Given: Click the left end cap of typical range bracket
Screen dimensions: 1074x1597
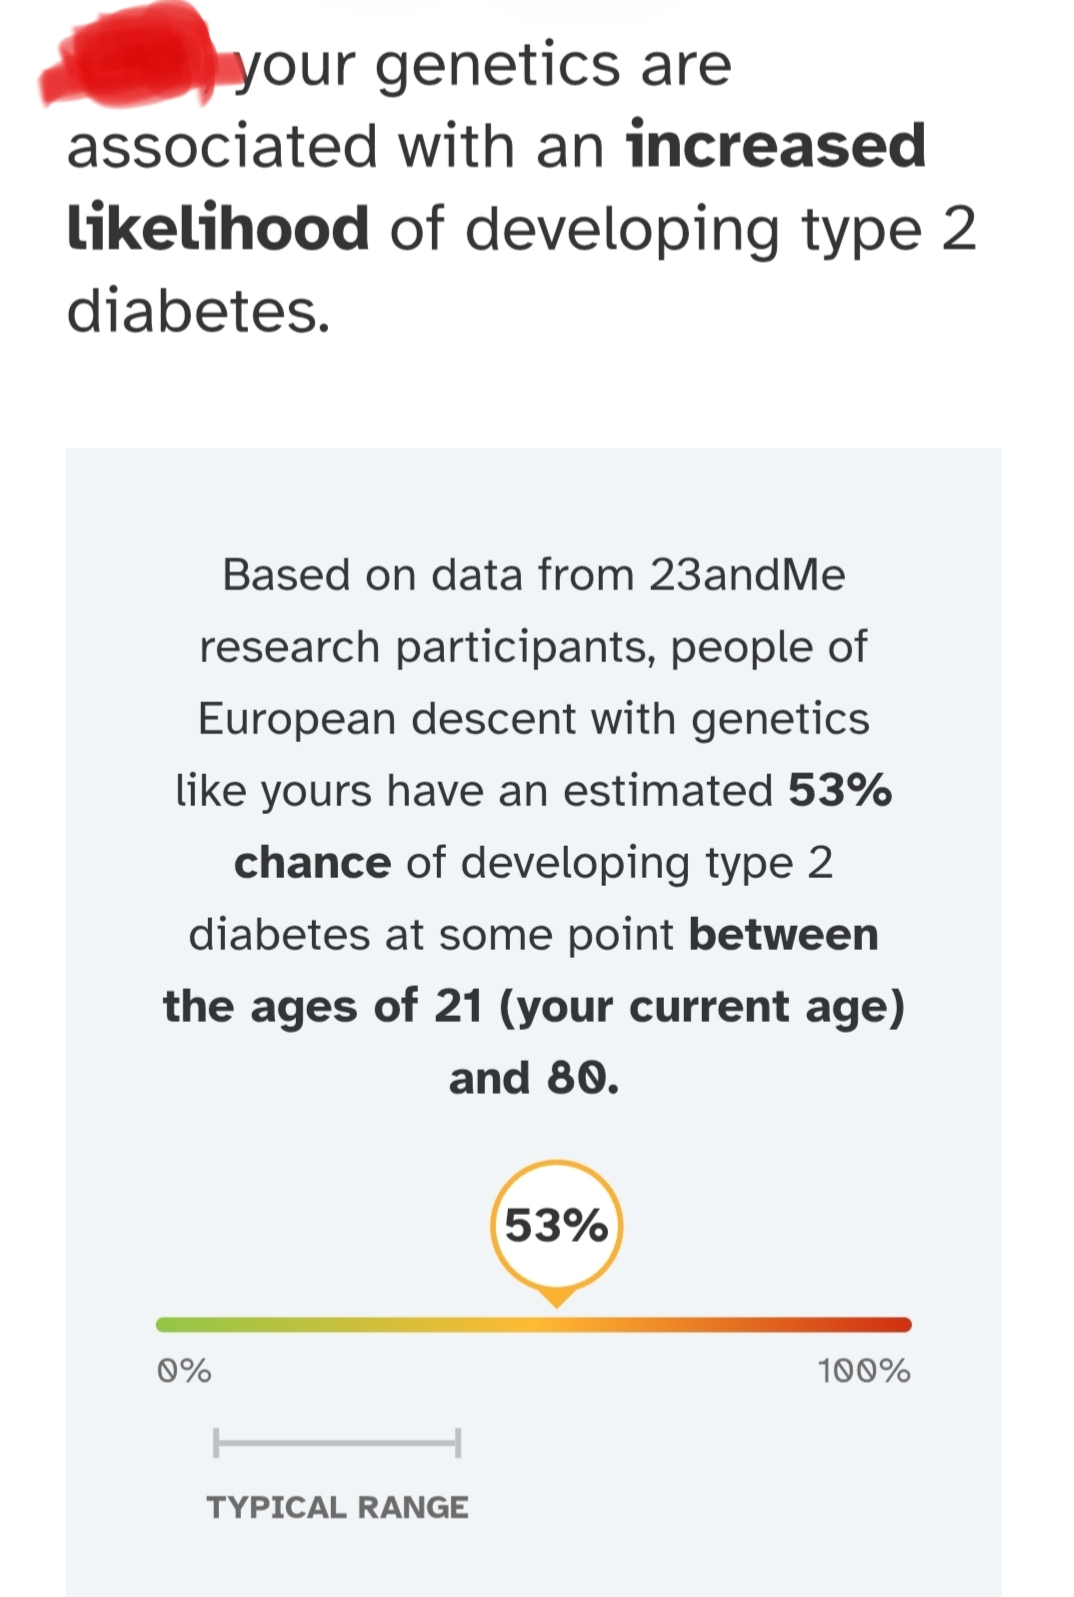Looking at the screenshot, I should pos(215,1443).
